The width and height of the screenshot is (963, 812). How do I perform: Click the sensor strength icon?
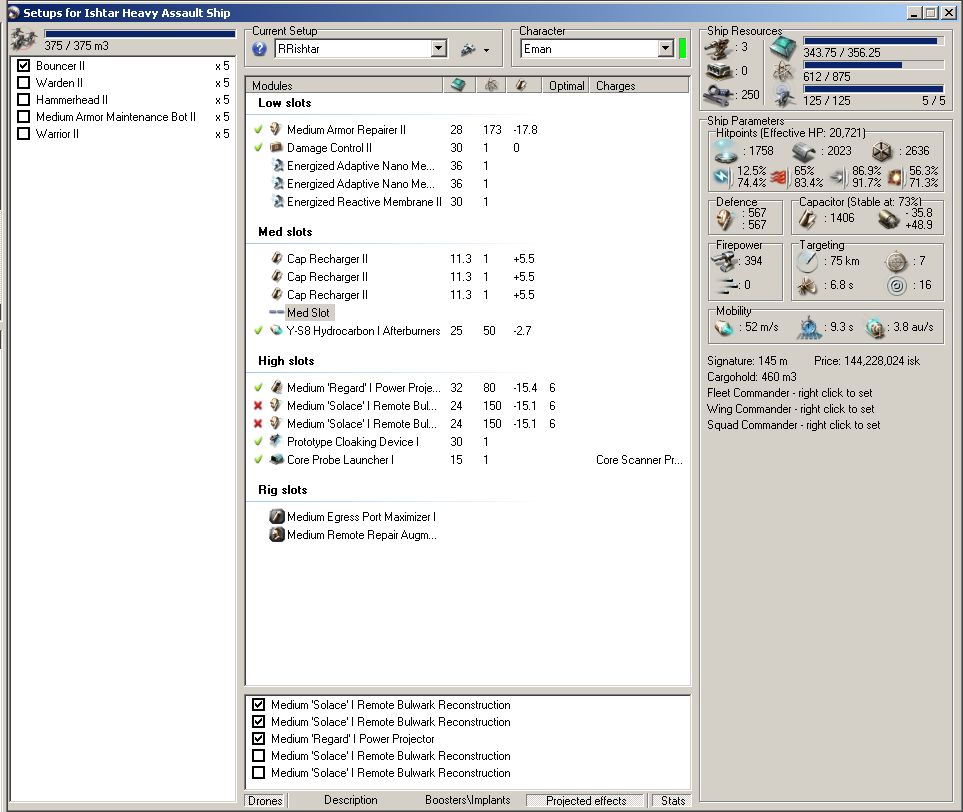tap(897, 286)
